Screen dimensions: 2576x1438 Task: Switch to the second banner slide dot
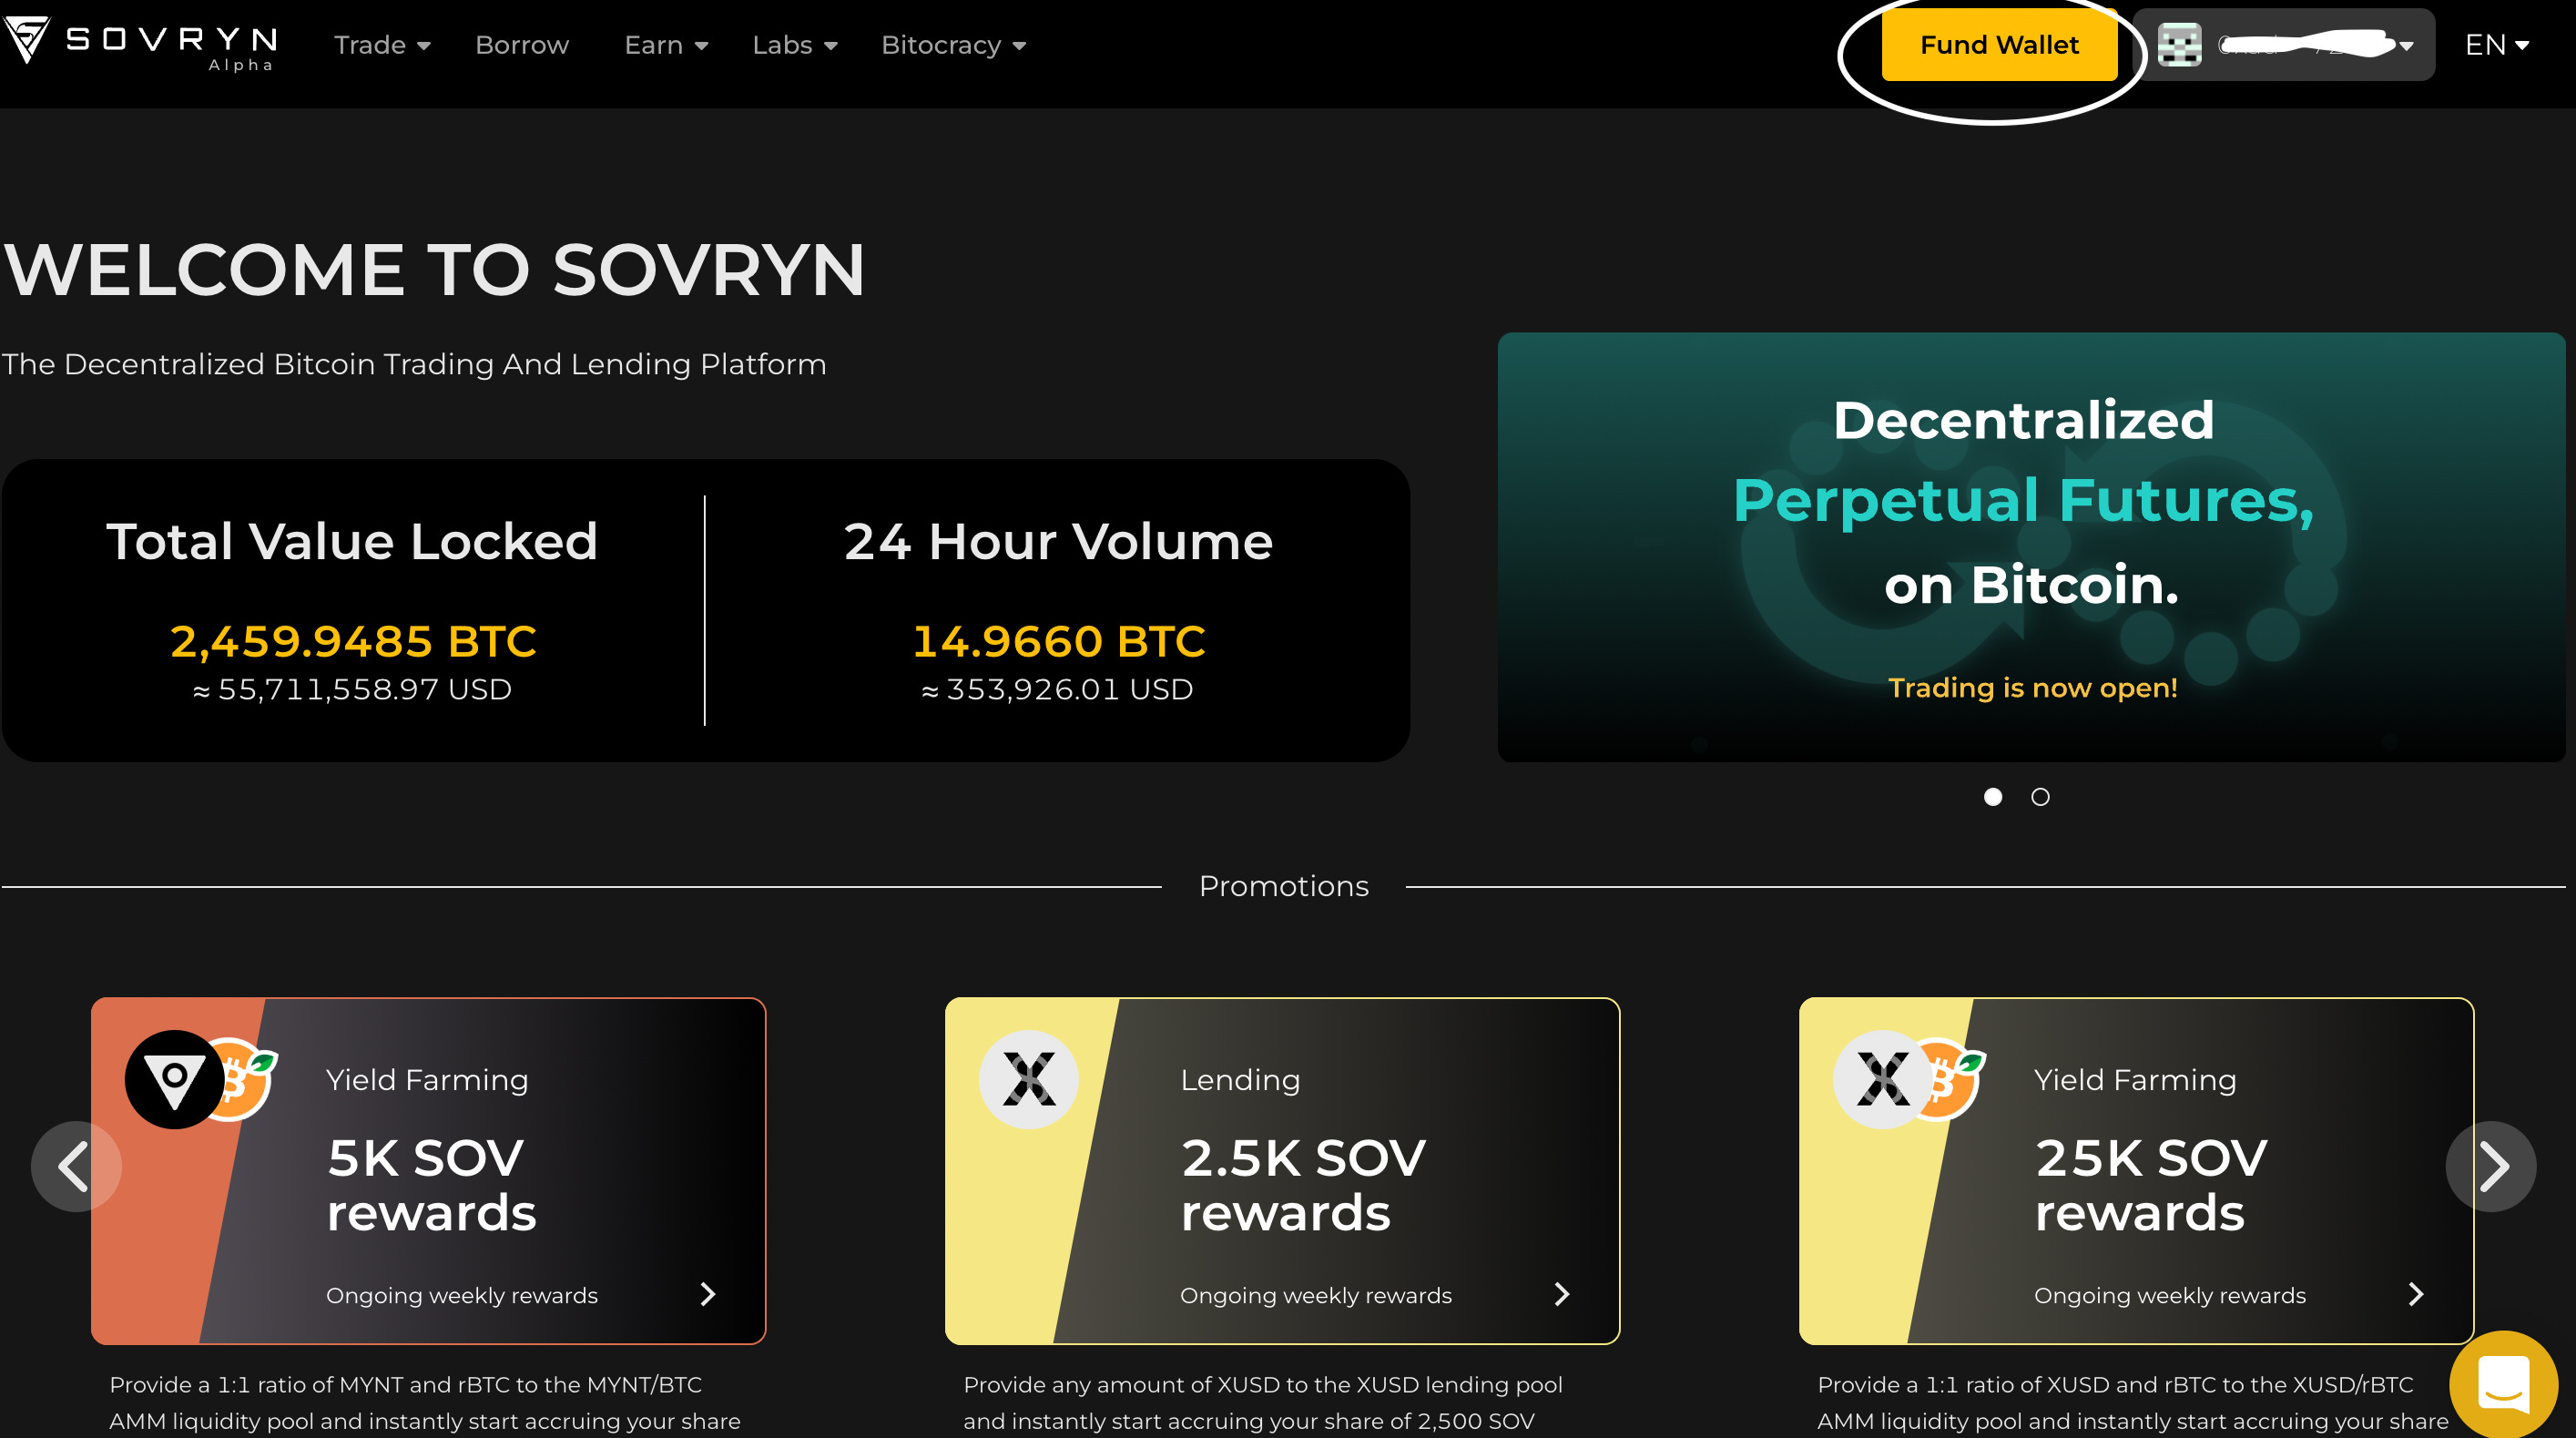(x=2040, y=797)
